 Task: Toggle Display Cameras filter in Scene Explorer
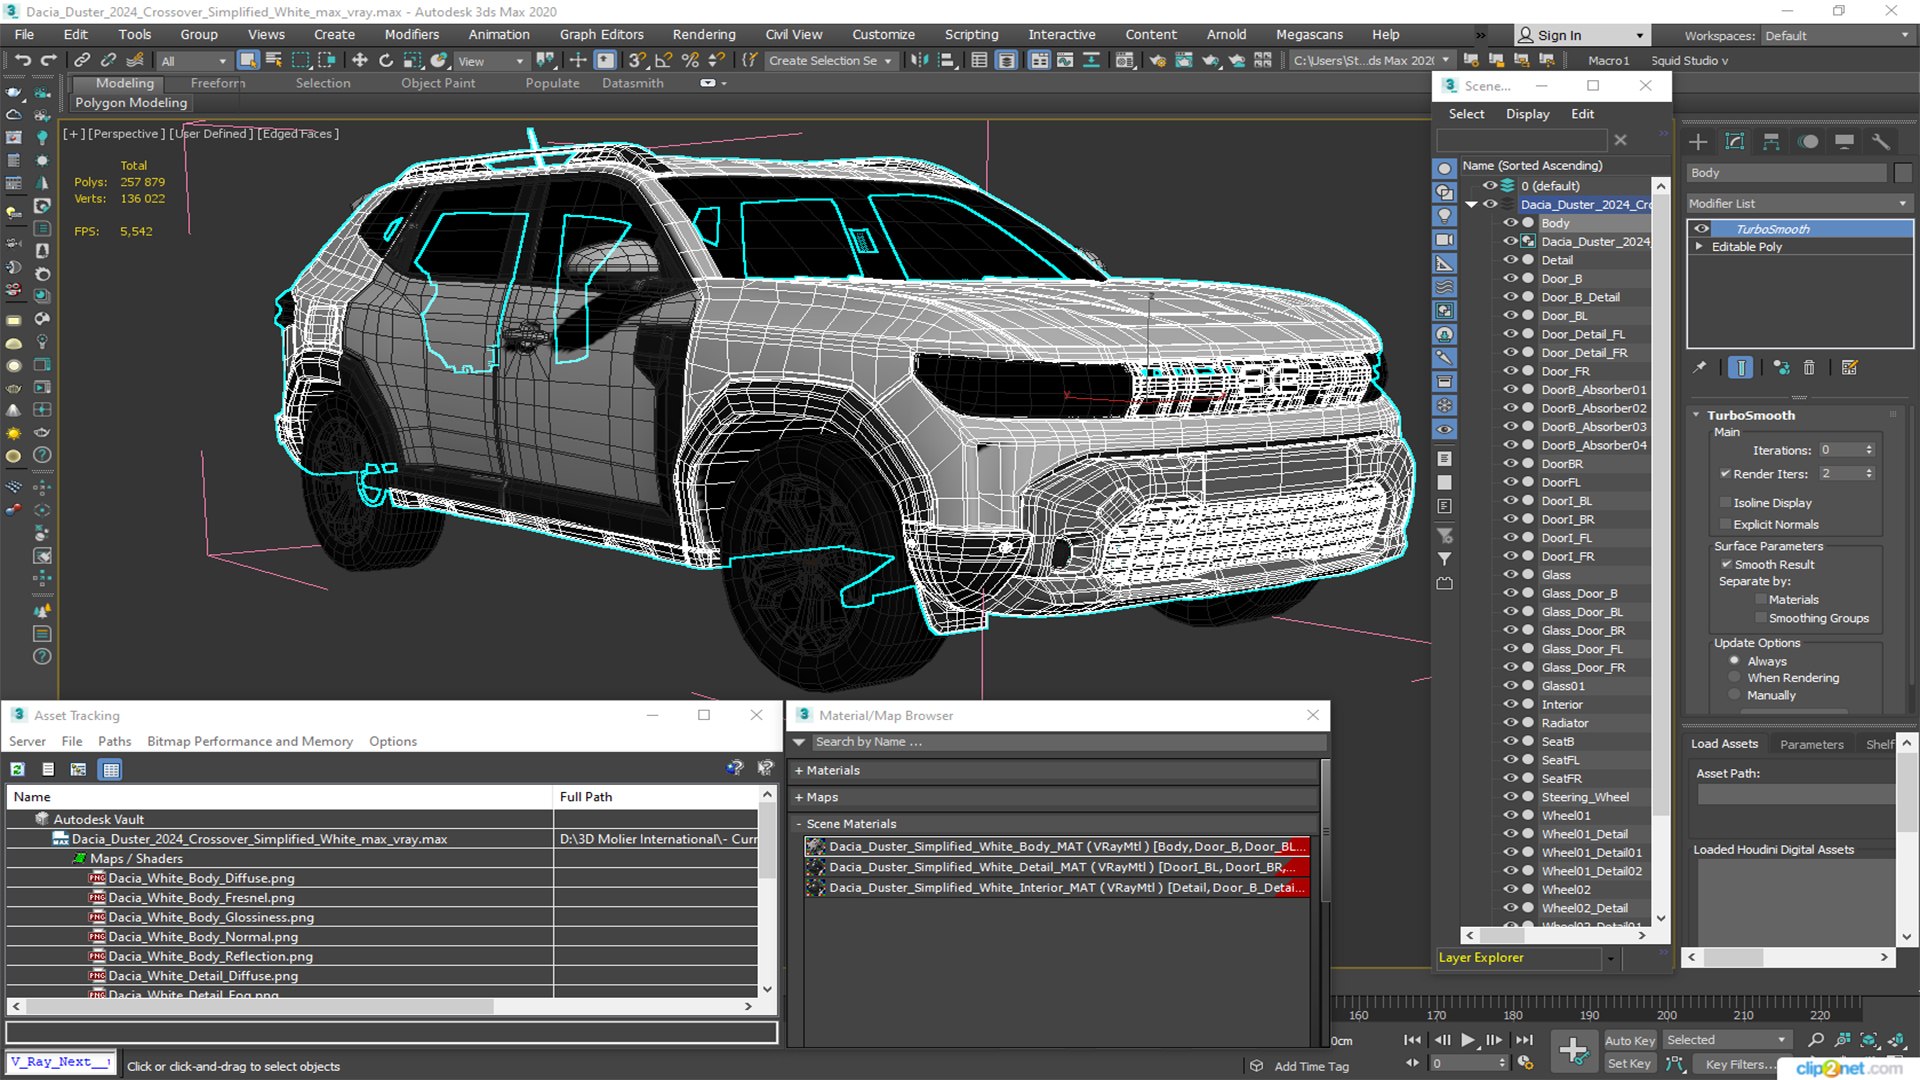(x=1445, y=240)
